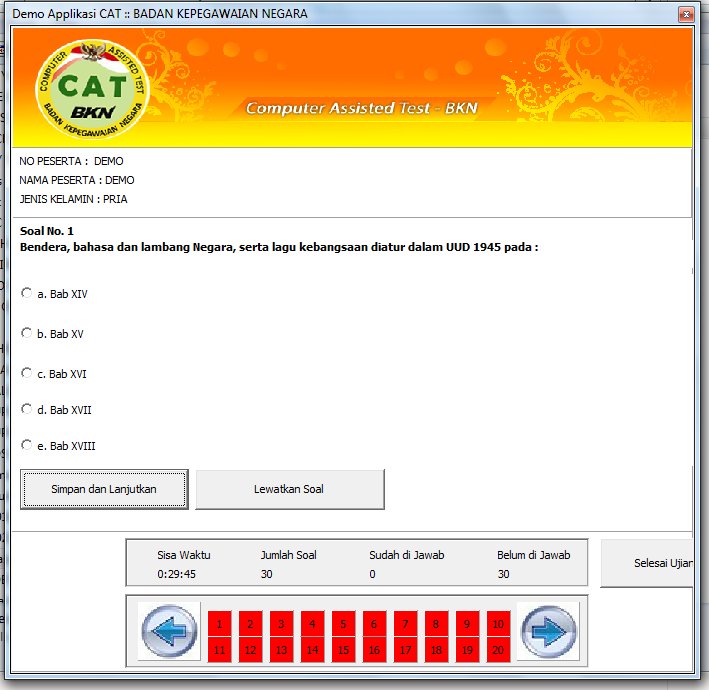Jump to question number 1 box
Viewport: 709px width, 690px height.
220,624
